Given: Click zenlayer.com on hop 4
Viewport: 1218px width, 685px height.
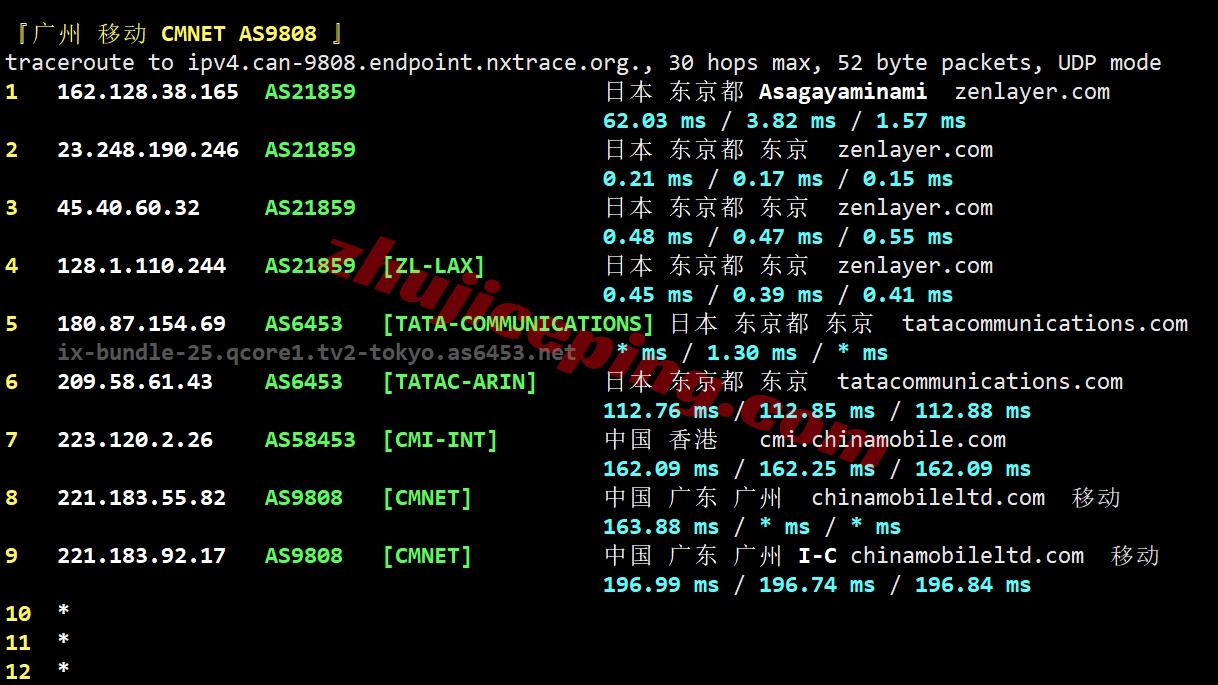Looking at the screenshot, I should click(x=915, y=266).
